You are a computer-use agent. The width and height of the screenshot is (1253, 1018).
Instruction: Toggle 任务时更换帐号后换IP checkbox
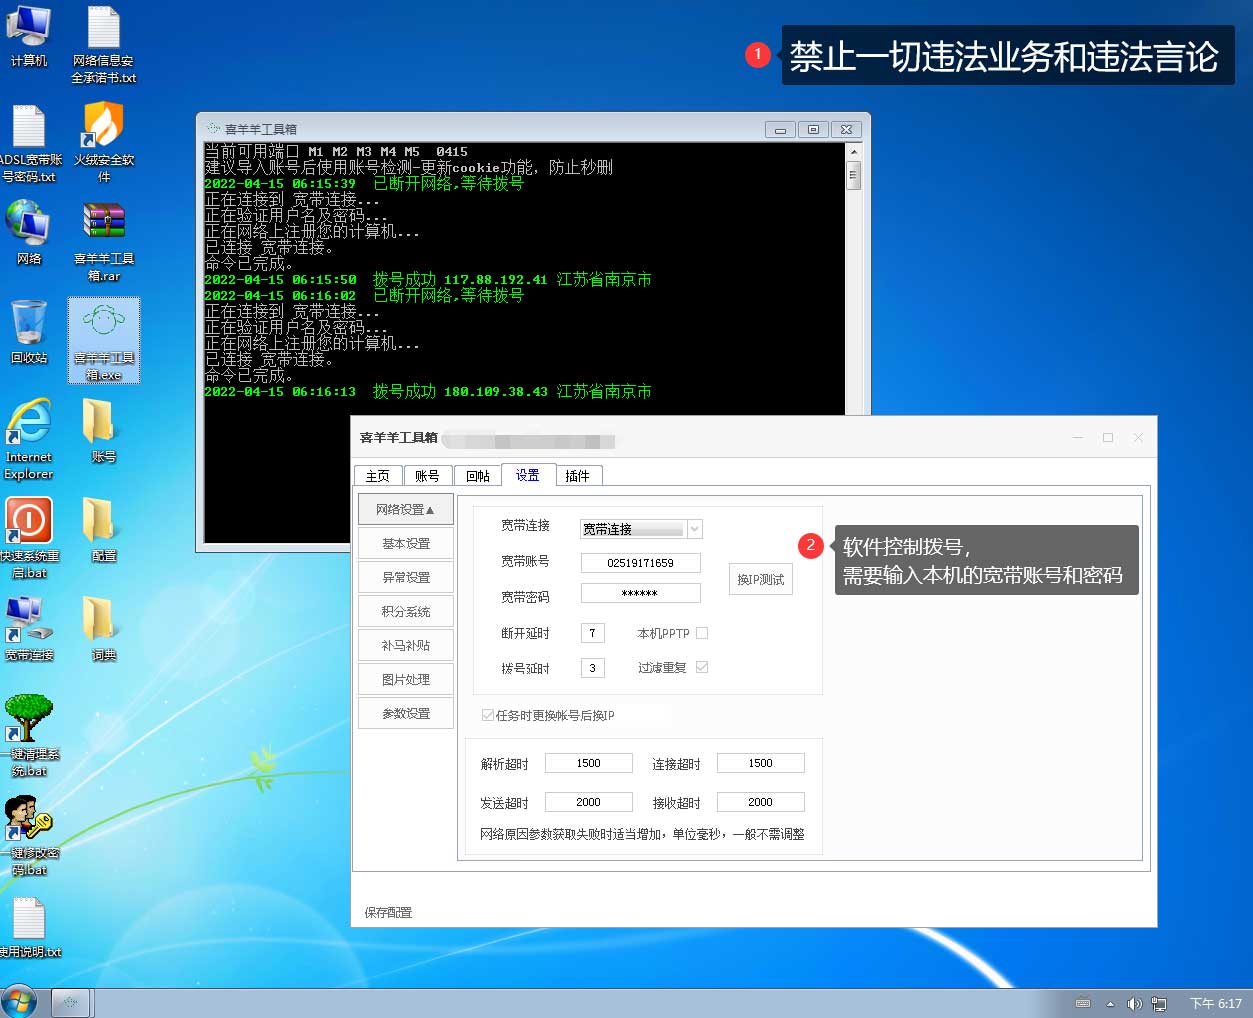tap(488, 715)
